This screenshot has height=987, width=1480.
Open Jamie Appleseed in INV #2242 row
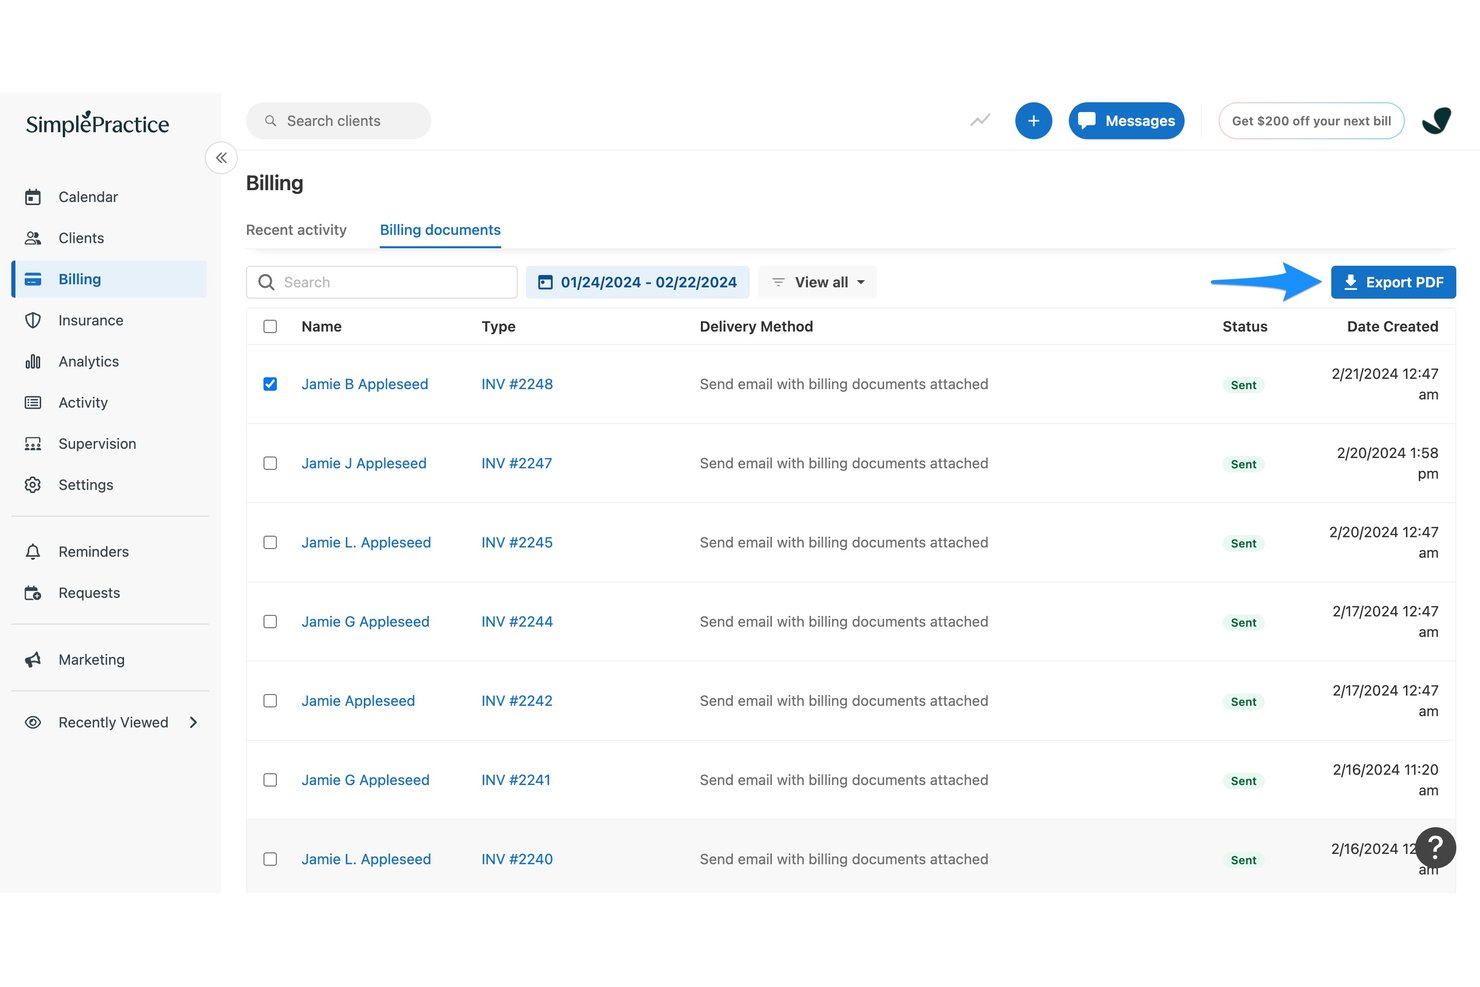point(358,701)
